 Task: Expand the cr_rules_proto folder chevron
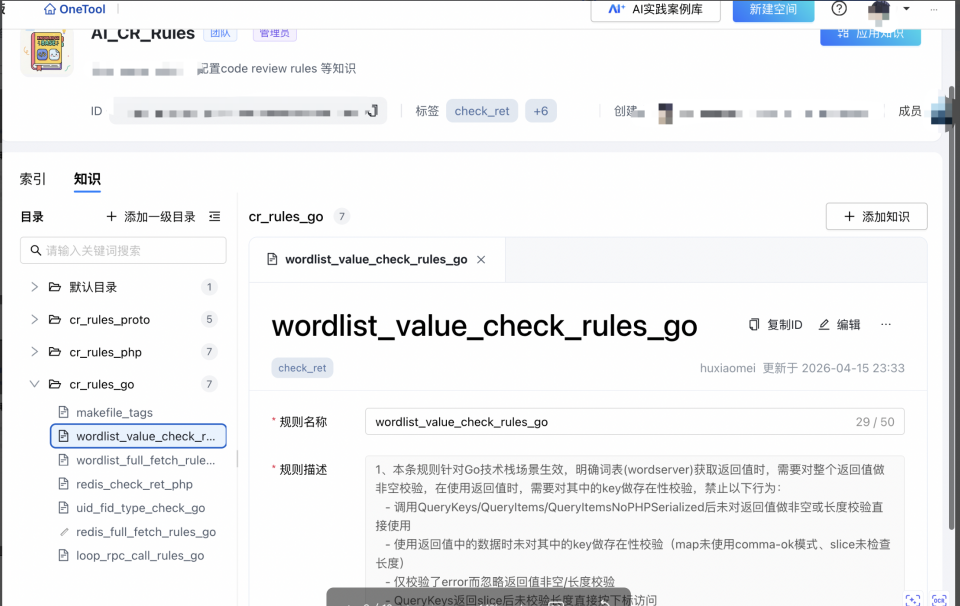click(34, 319)
